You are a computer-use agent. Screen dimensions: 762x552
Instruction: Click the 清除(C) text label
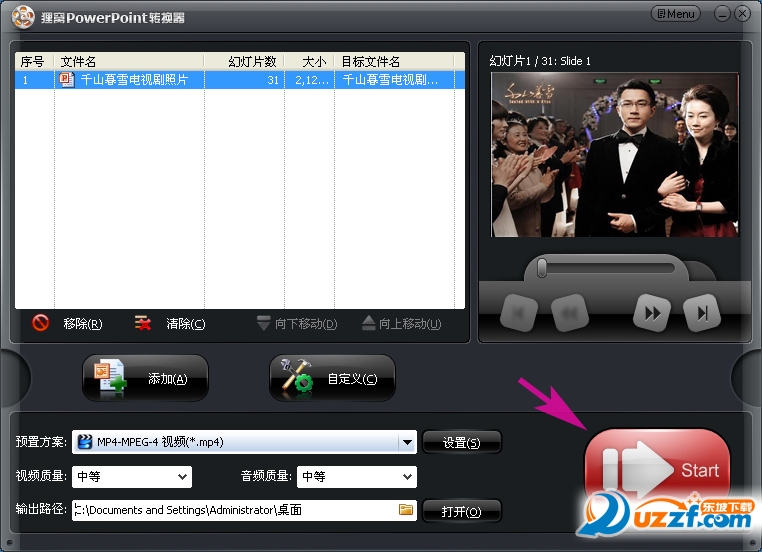coord(186,324)
